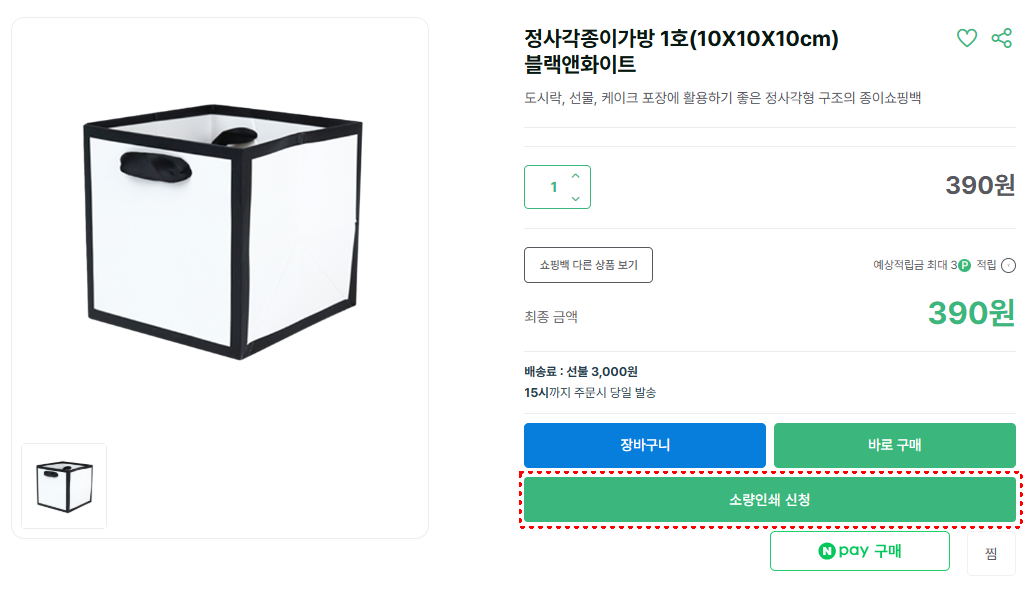Click the 소량인쇄 신청 button
Screen dimensions: 1031x591
pos(769,499)
